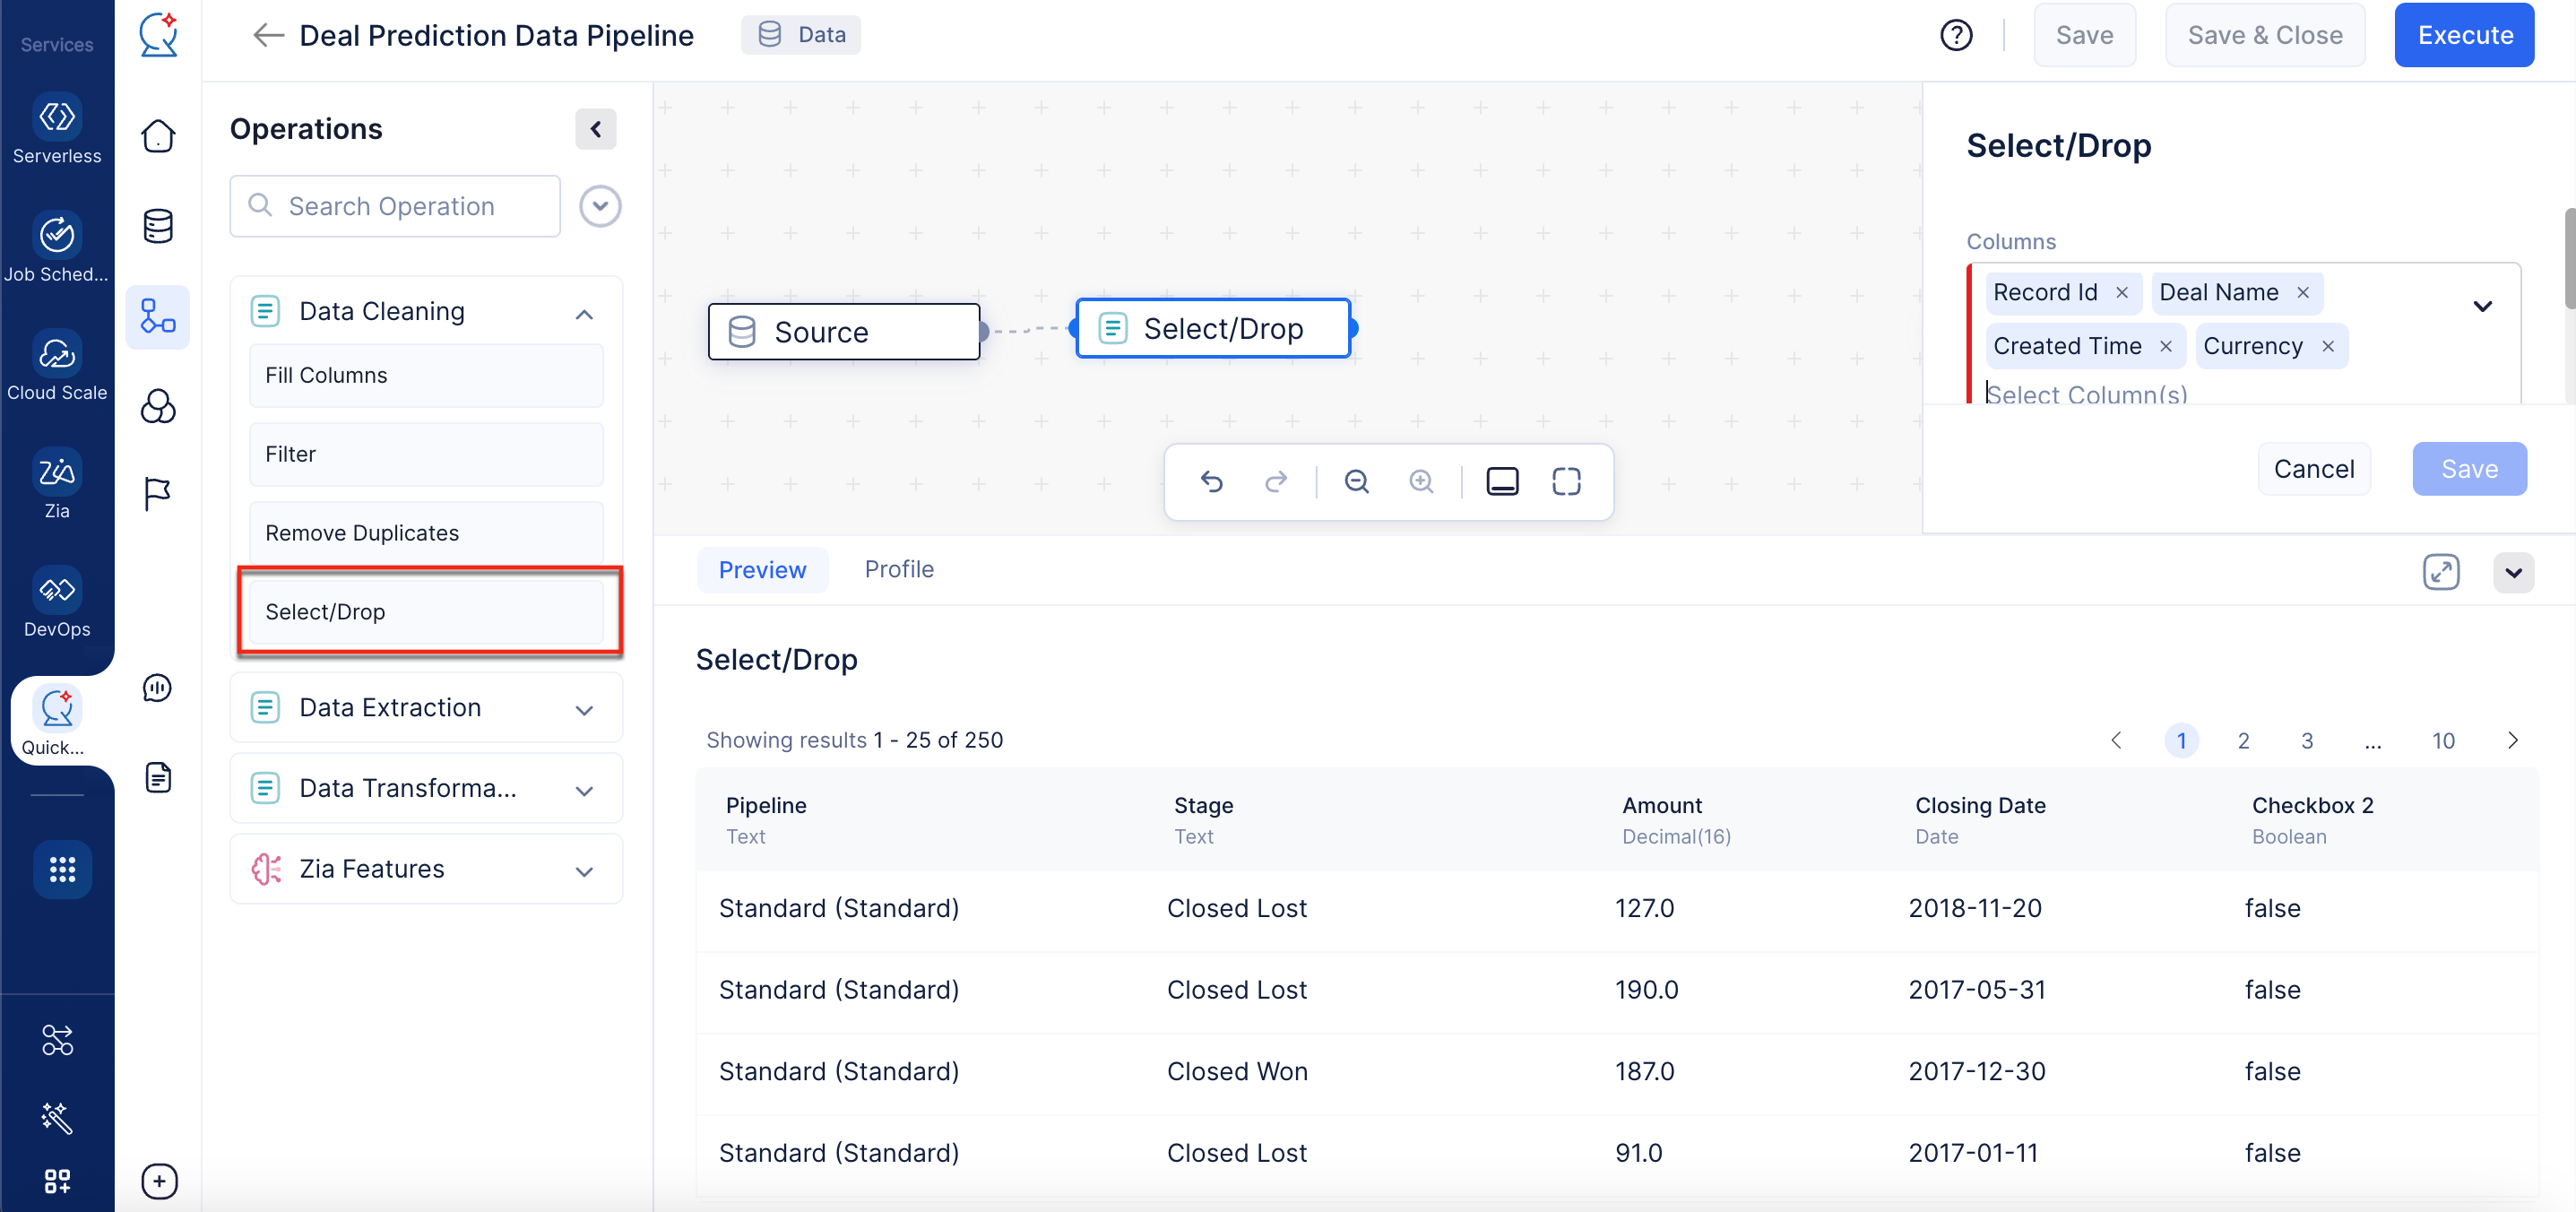
Task: Go to results page 10
Action: [2443, 741]
